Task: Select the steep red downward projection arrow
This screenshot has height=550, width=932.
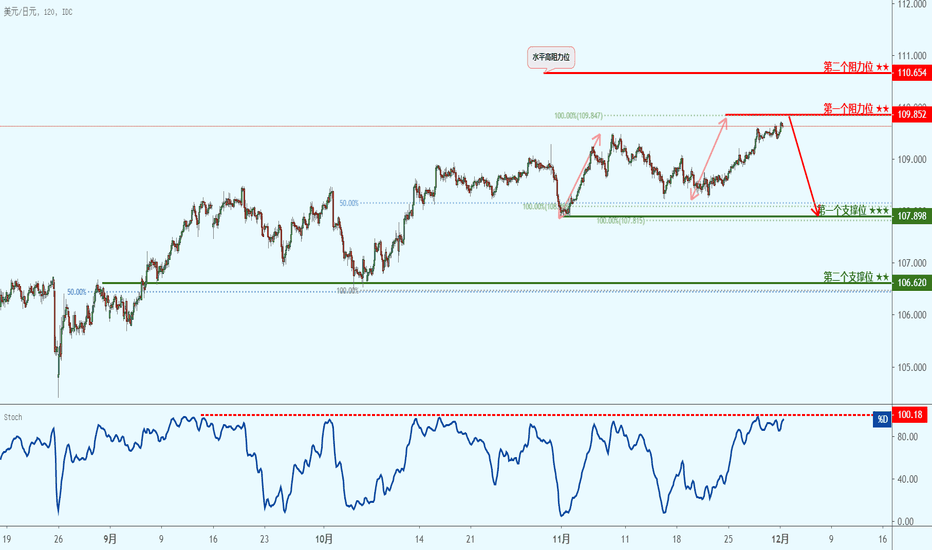Action: point(803,165)
